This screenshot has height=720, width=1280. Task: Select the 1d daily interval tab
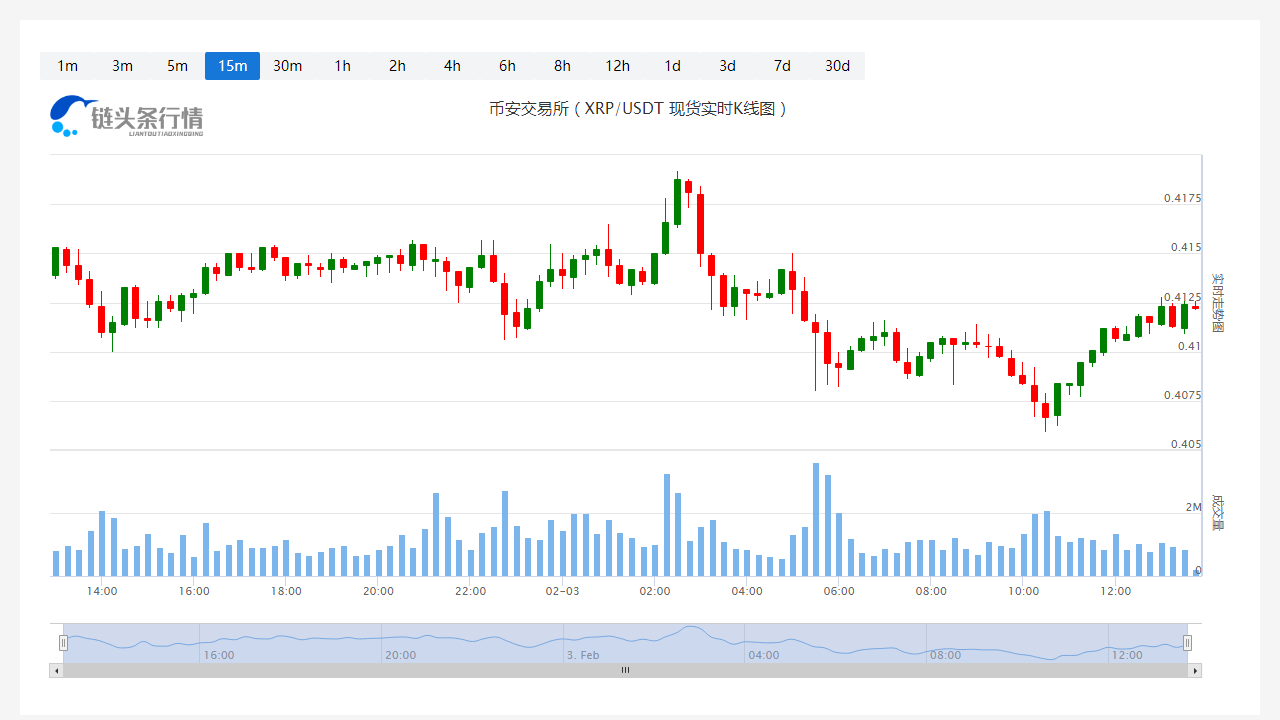[x=672, y=66]
